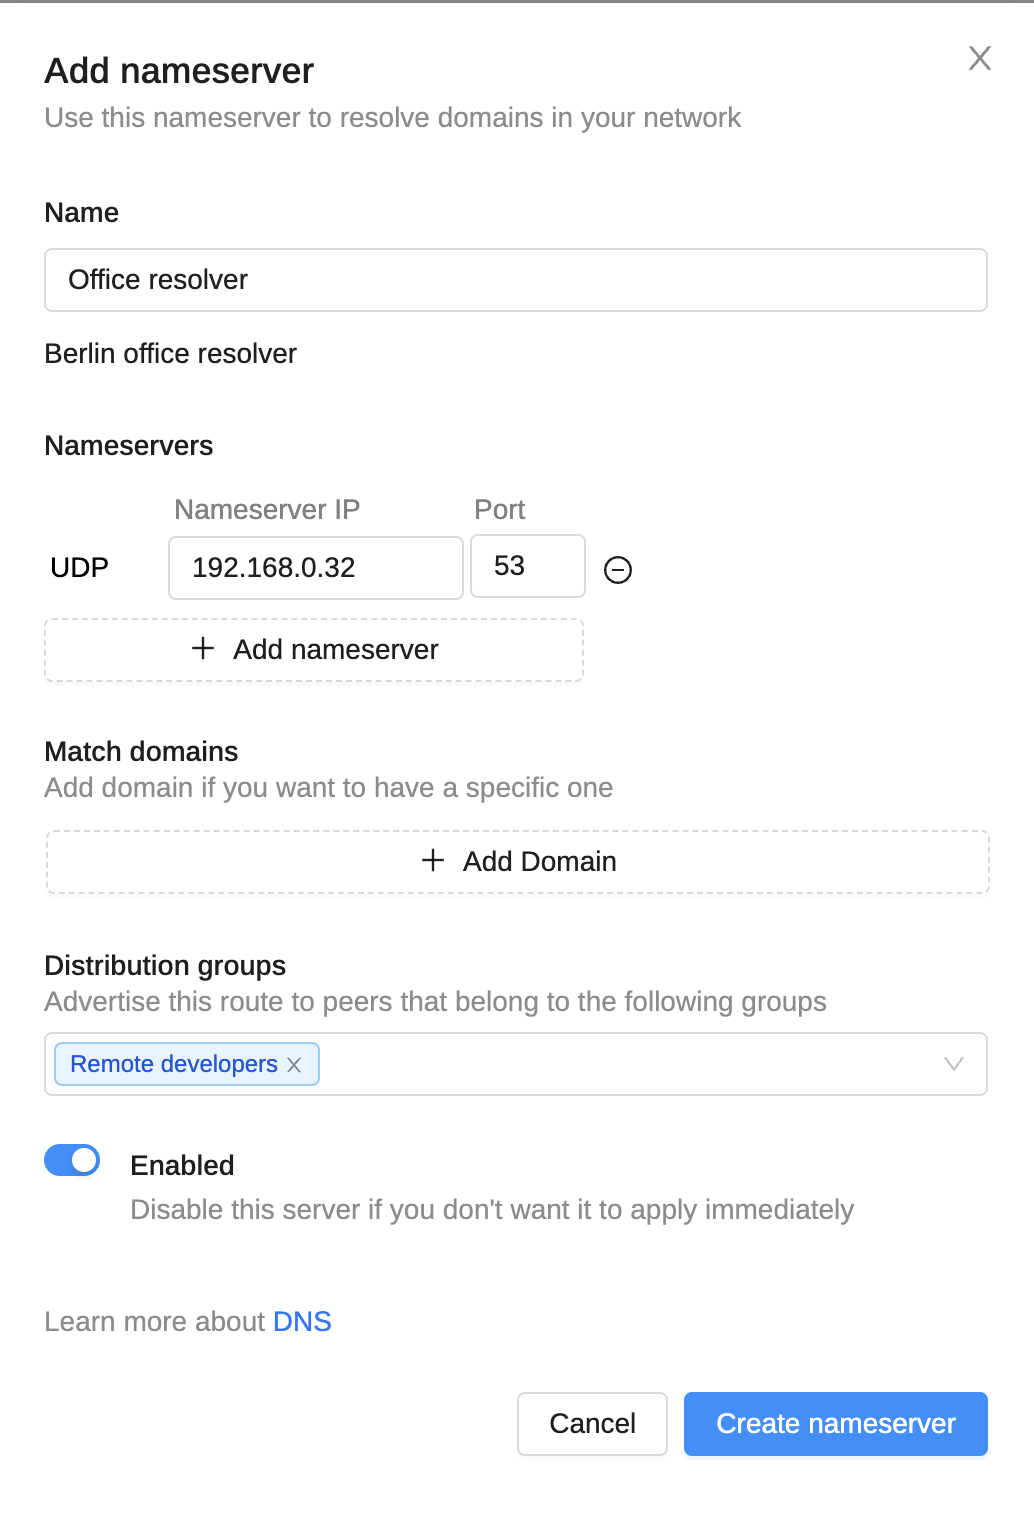Image resolution: width=1034 pixels, height=1518 pixels.
Task: Remove the 192.168.0.32 nameserver entry
Action: [618, 570]
